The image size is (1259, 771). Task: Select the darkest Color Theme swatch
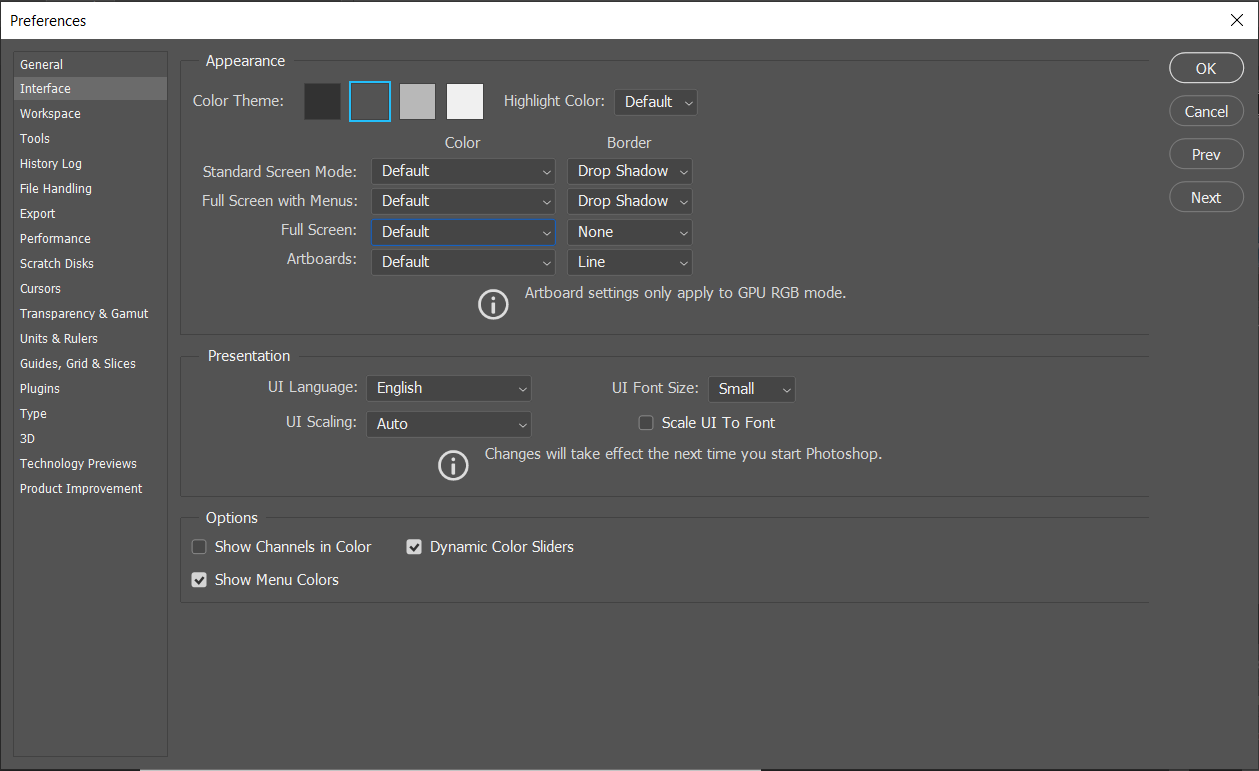tap(322, 101)
